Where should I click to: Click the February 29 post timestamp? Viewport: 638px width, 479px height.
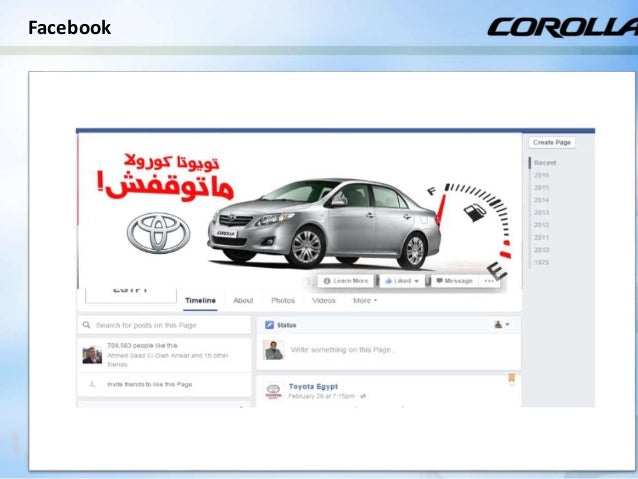click(x=322, y=396)
